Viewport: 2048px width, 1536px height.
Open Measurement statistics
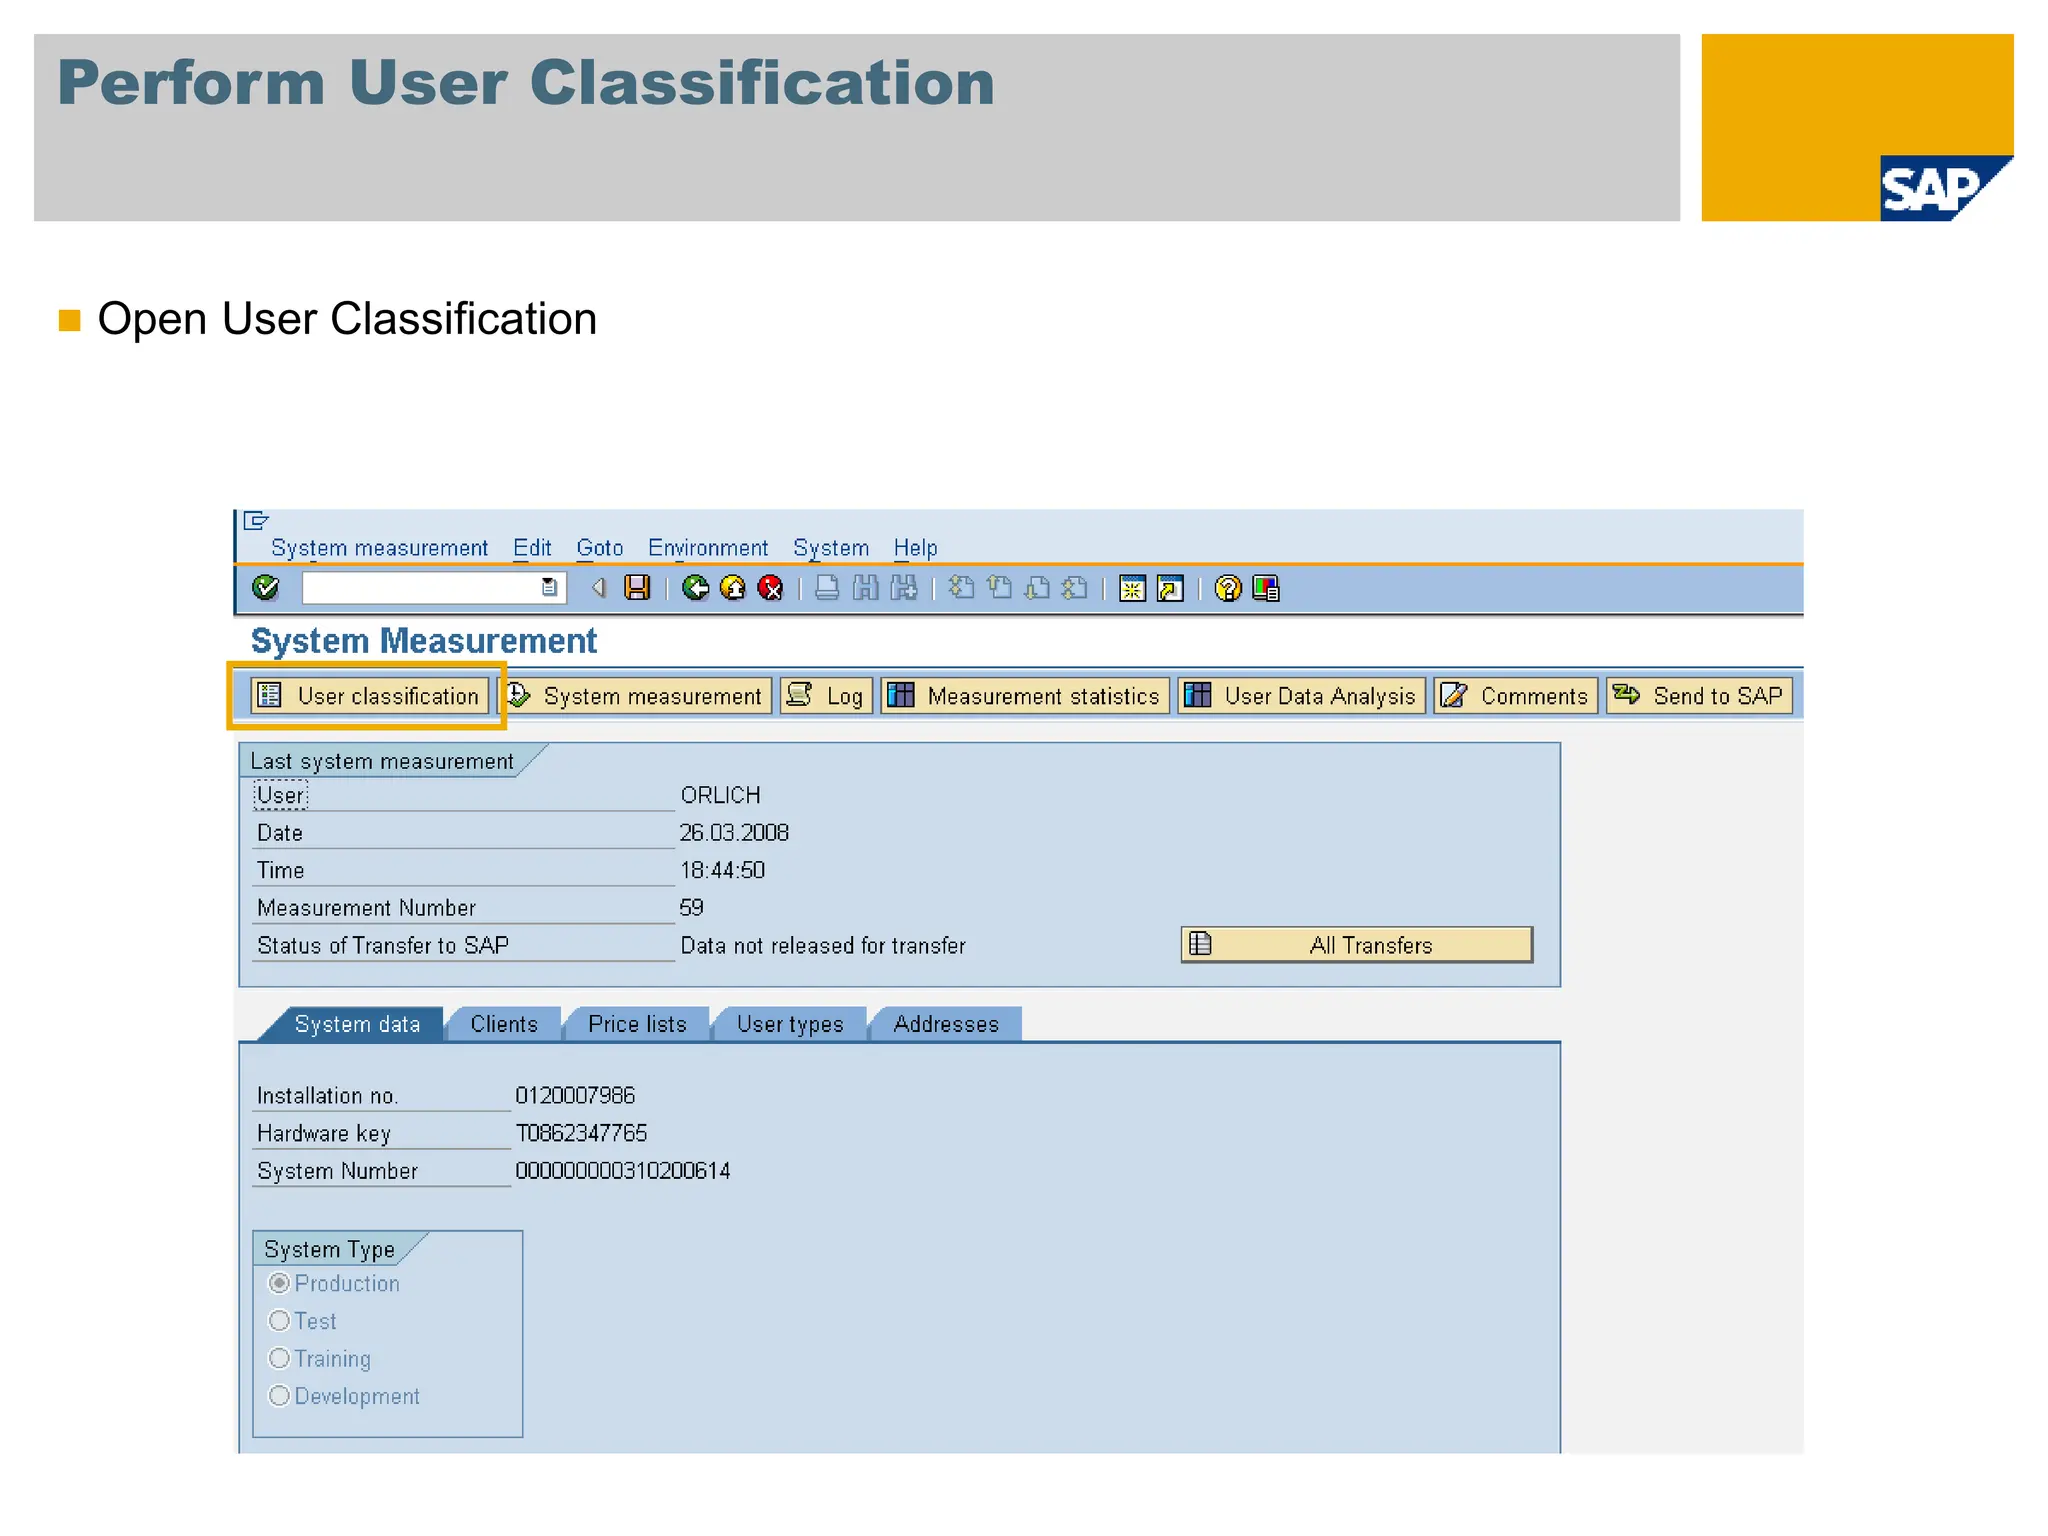pyautogui.click(x=1025, y=696)
